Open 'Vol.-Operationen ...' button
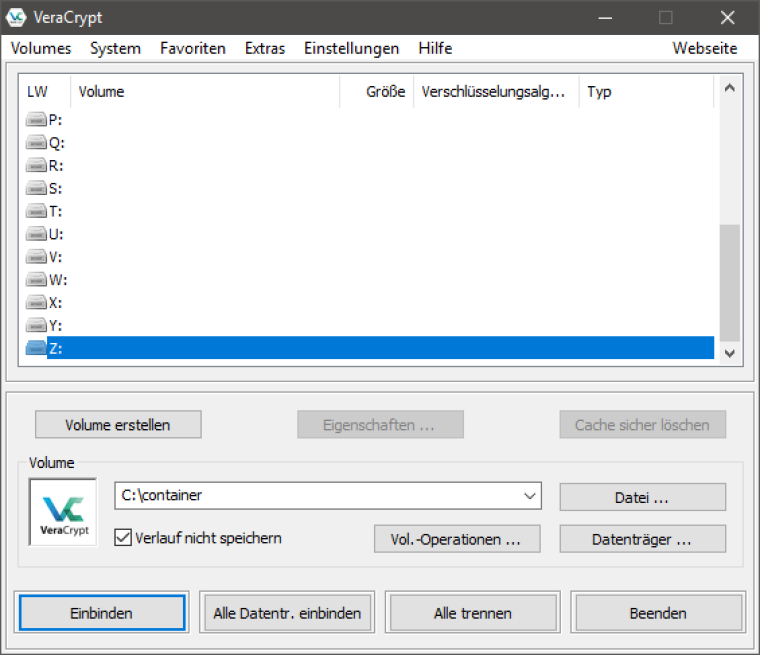 (457, 539)
